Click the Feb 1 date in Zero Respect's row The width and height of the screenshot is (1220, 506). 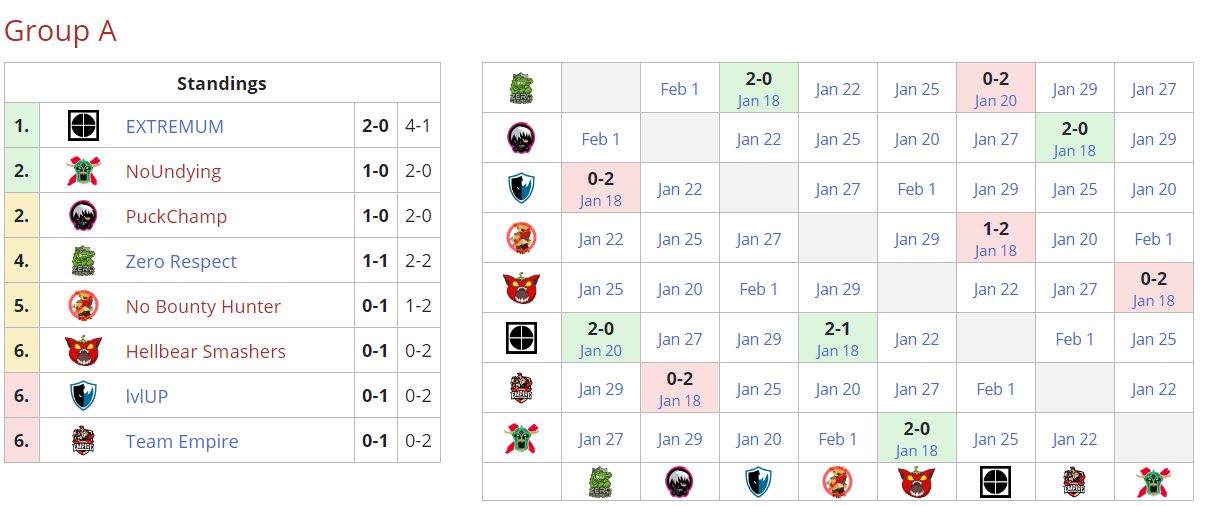point(680,89)
